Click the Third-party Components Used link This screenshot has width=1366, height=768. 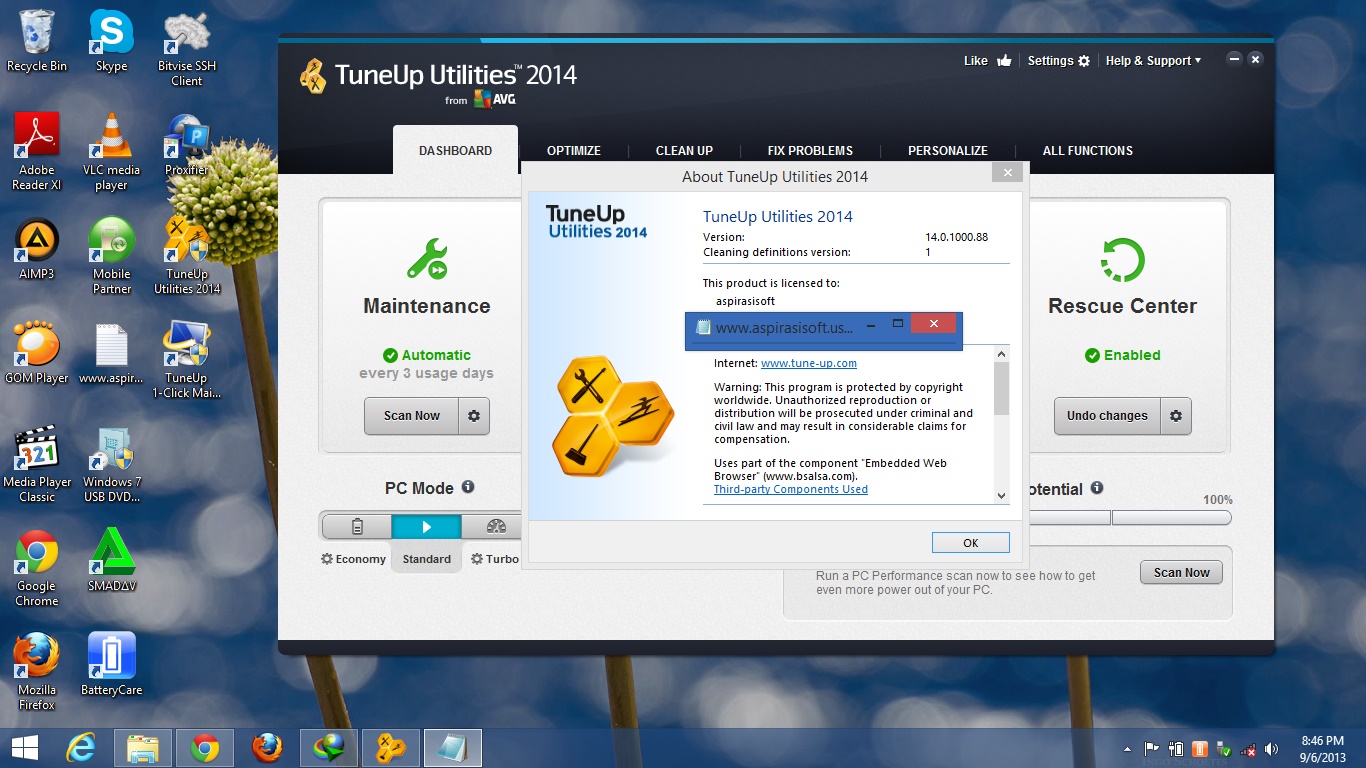click(x=790, y=489)
